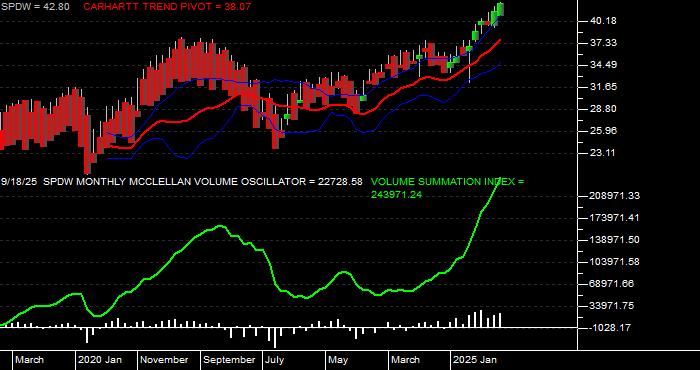This screenshot has width=700, height=370.
Task: Click the 2025 Jan date label
Action: click(x=475, y=360)
